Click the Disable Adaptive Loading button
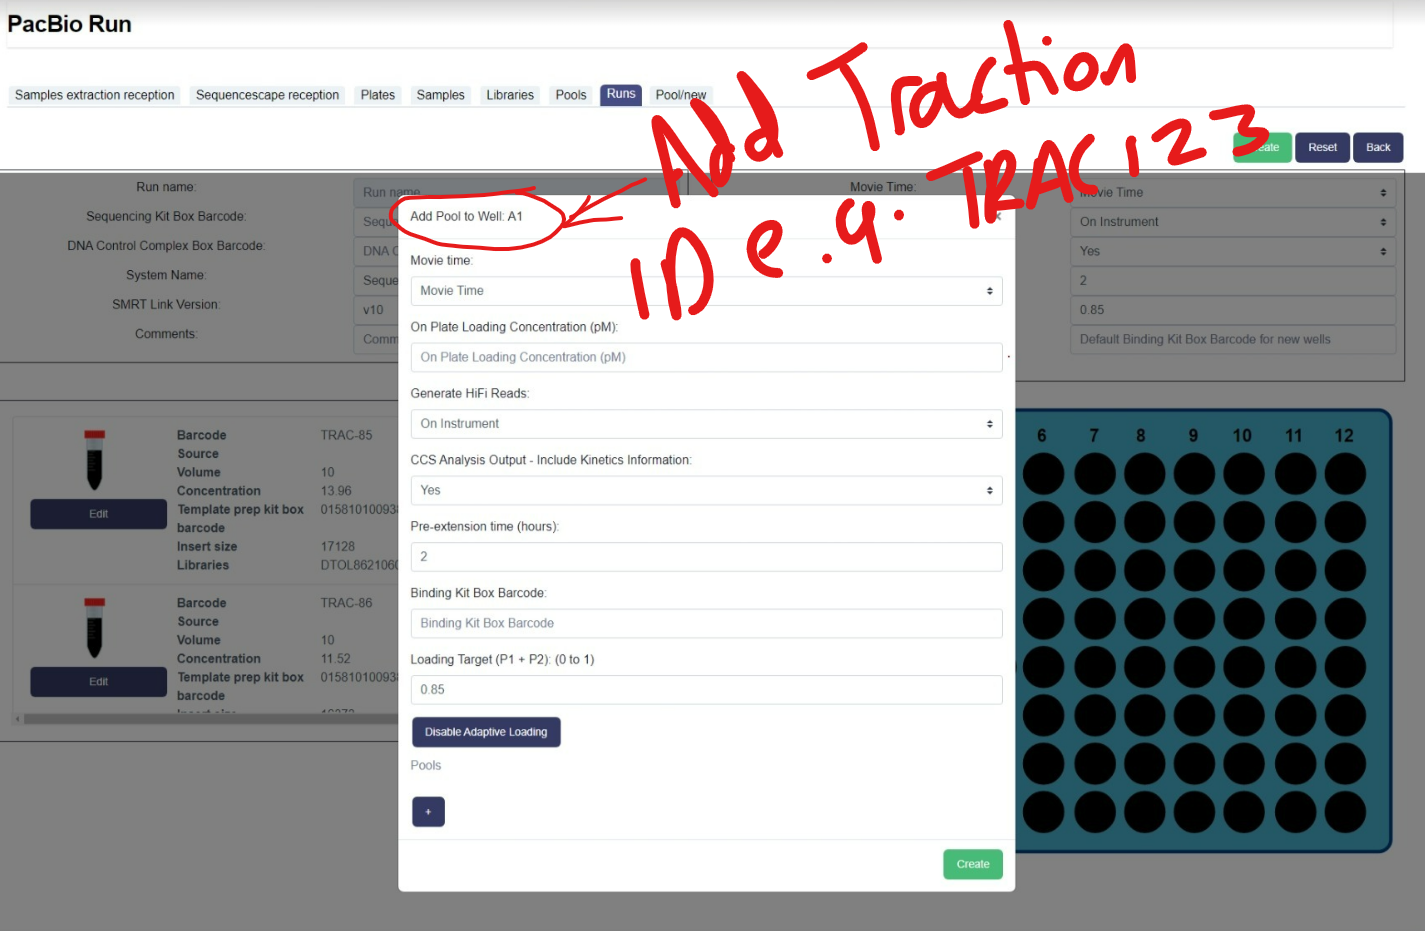The image size is (1425, 931). pyautogui.click(x=486, y=731)
